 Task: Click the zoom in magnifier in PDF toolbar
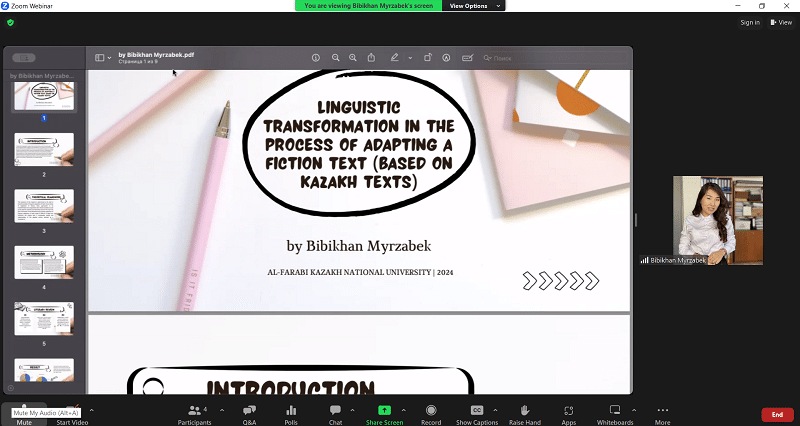(x=353, y=58)
